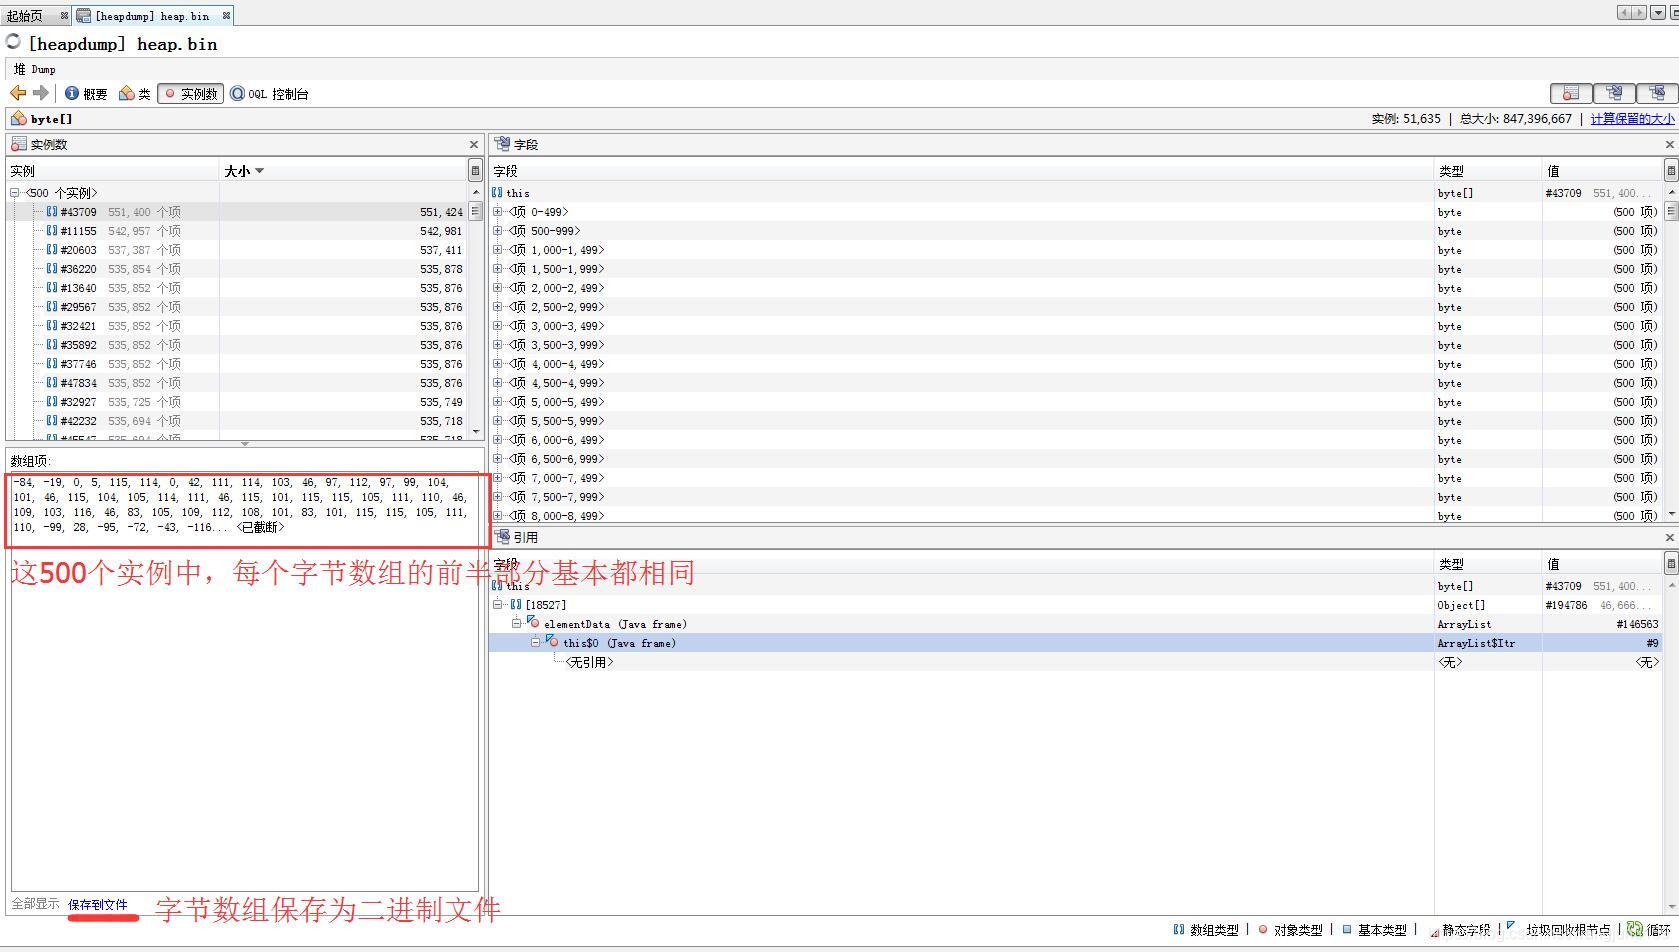Switch to the 起始页 tab
The width and height of the screenshot is (1679, 952).
pos(25,15)
